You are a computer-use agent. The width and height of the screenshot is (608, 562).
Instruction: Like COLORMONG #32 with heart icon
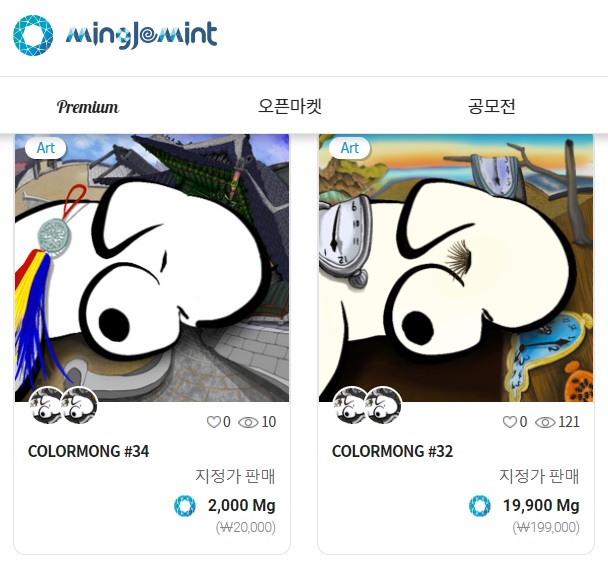510,422
